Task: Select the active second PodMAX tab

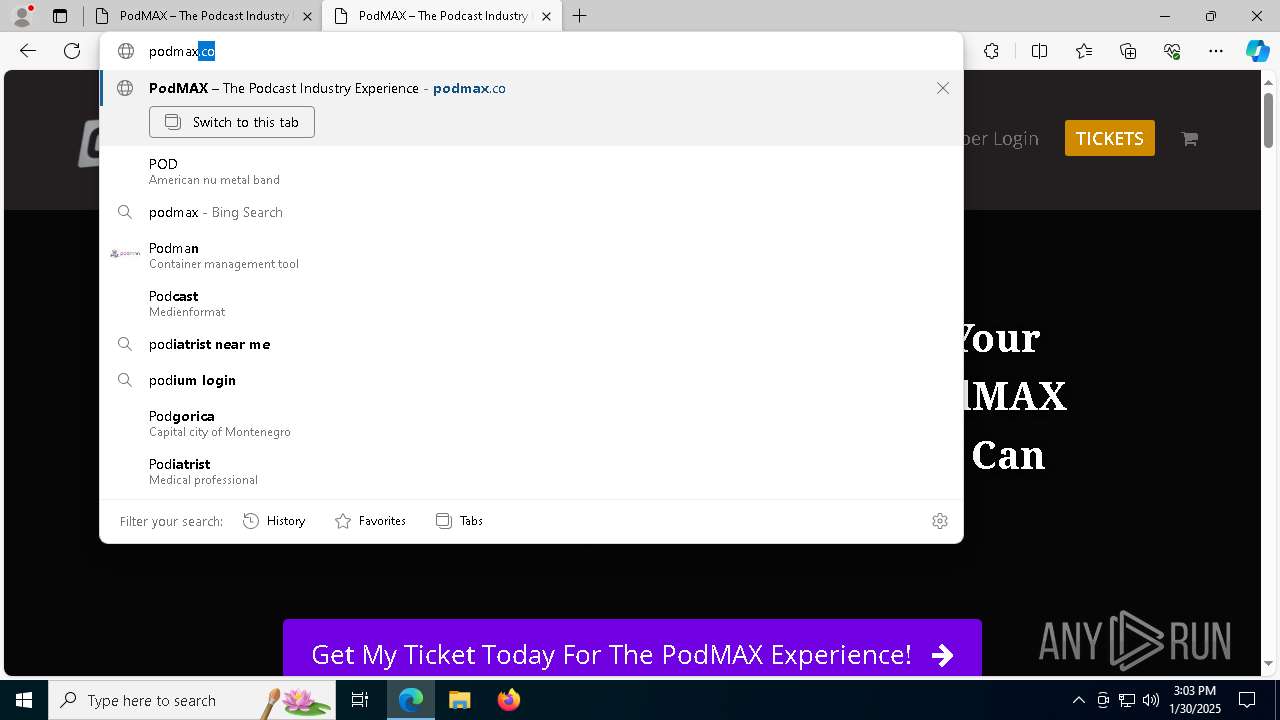Action: tap(440, 16)
